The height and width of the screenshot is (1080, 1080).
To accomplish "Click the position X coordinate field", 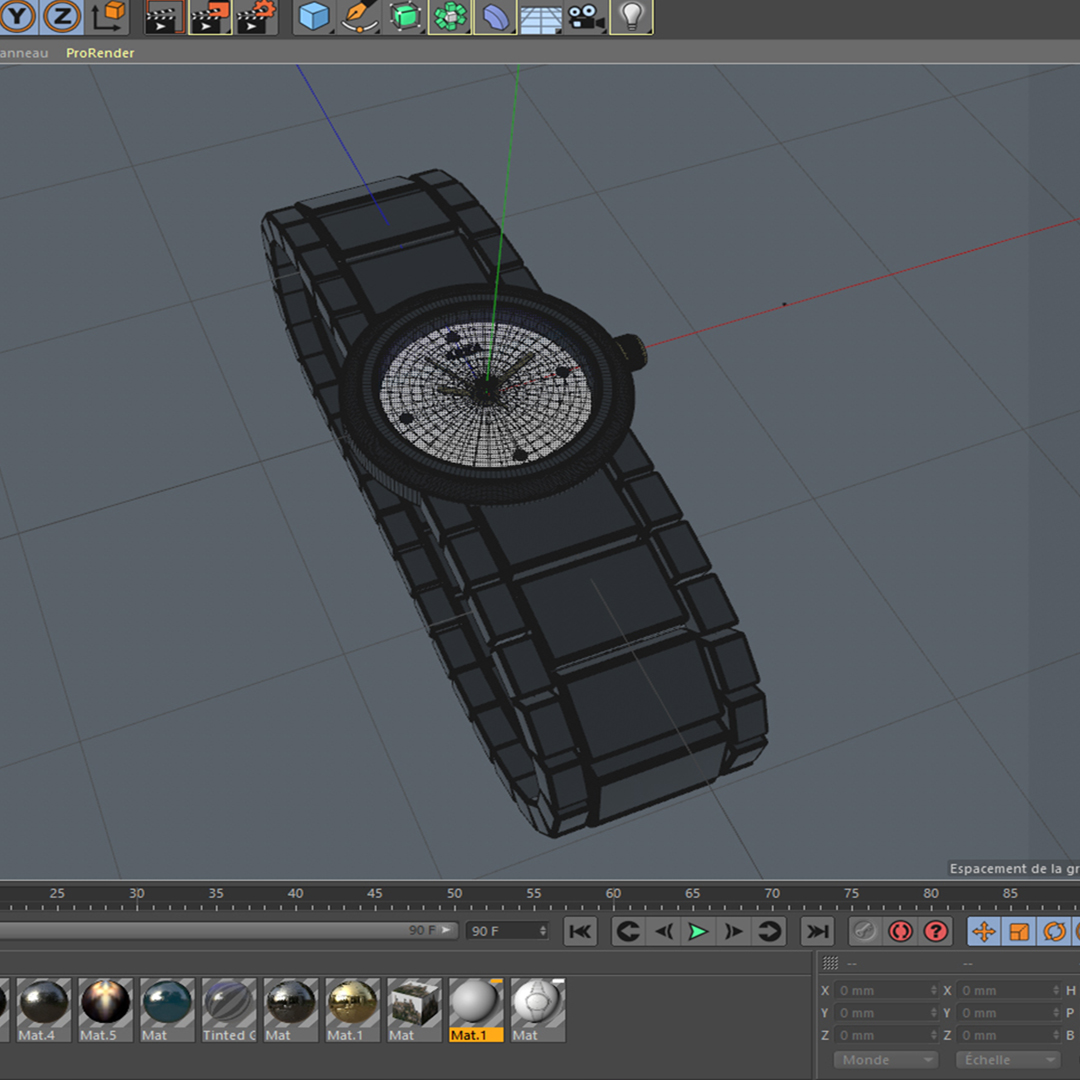I will 886,990.
